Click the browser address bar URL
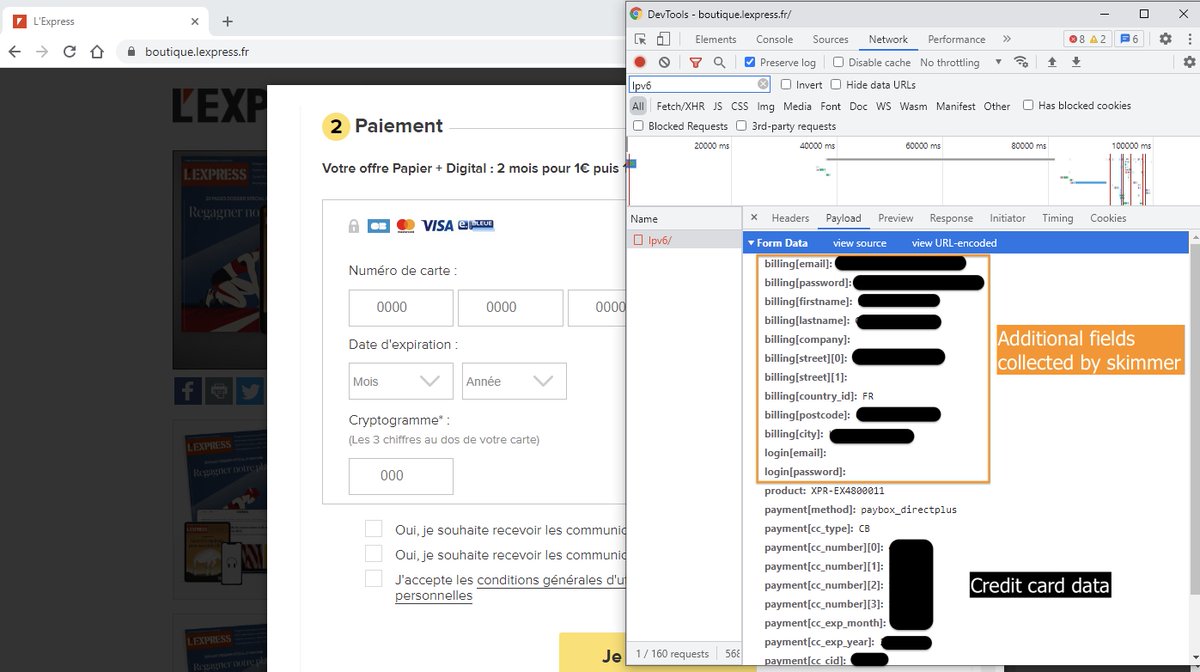The image size is (1200, 672). coord(197,52)
